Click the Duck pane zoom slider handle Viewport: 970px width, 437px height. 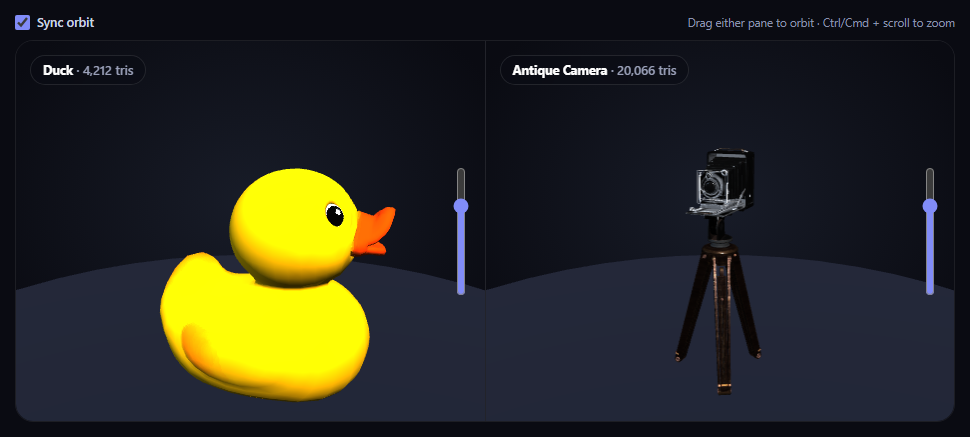click(x=461, y=206)
